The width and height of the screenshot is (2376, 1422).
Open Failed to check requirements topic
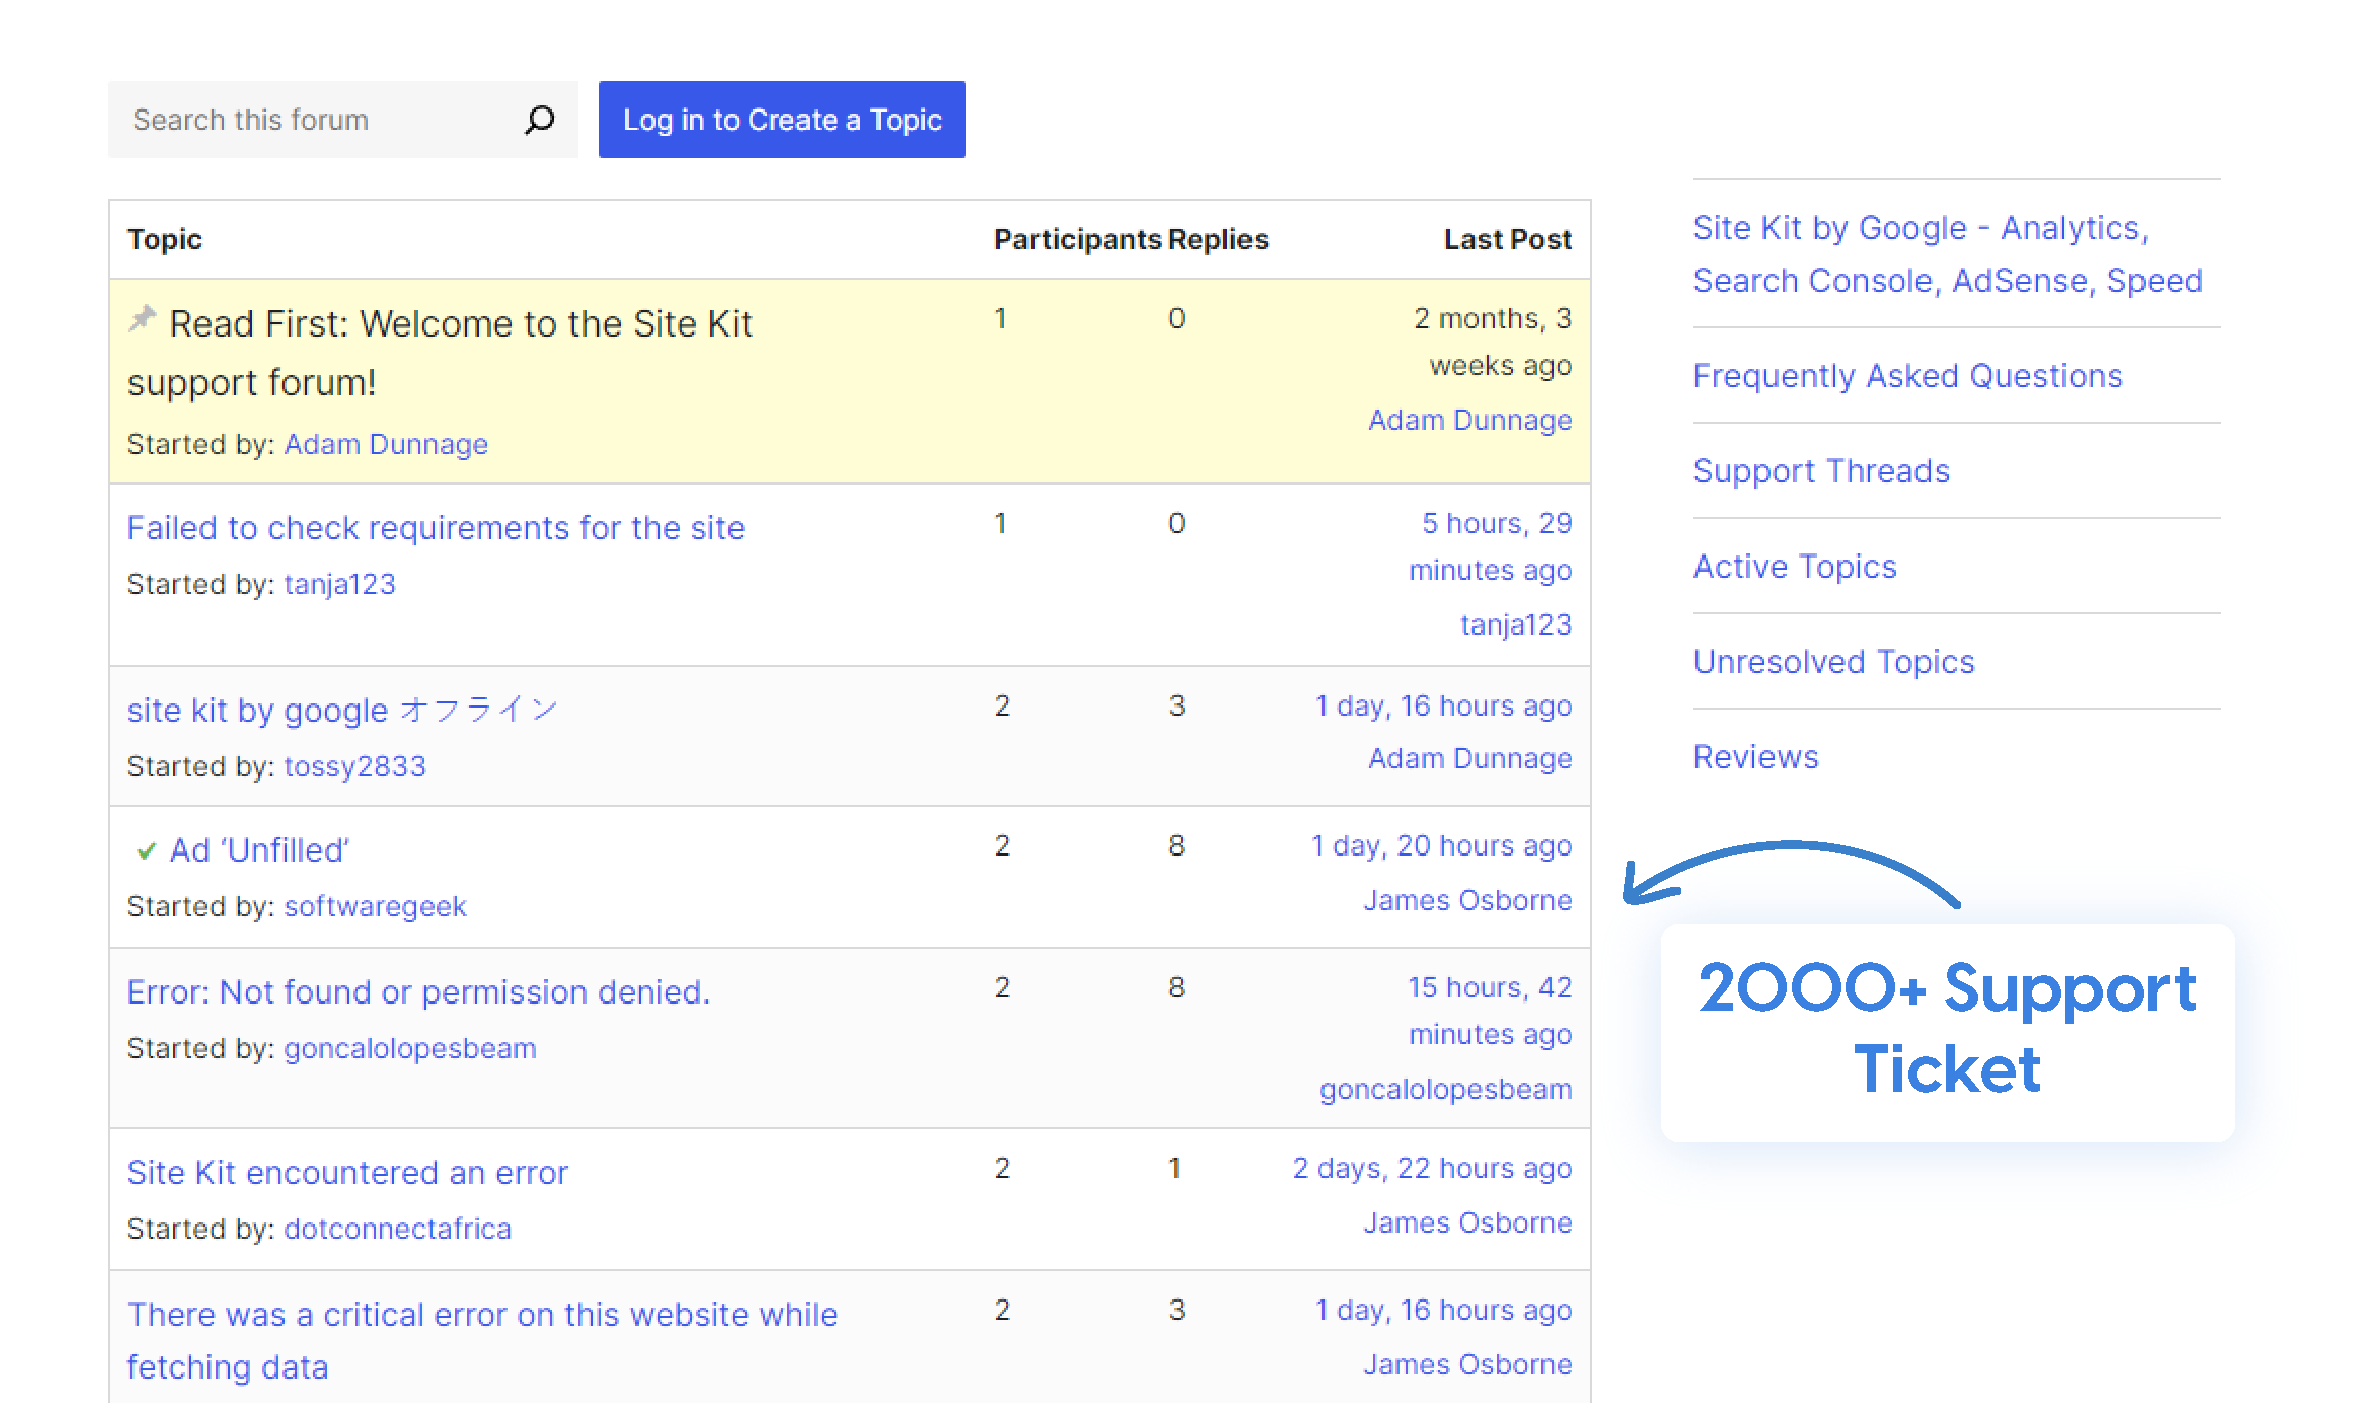point(435,528)
